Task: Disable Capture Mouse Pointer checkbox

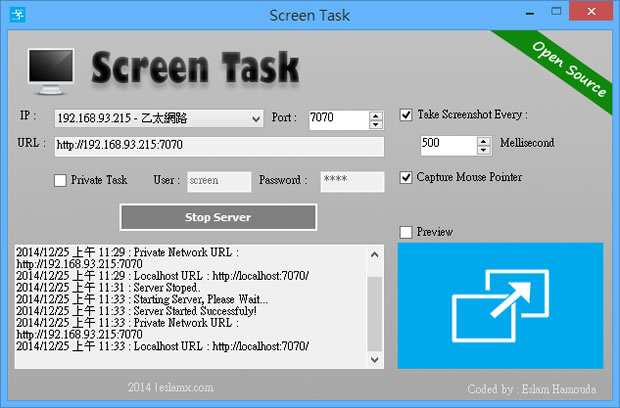Action: coord(406,178)
